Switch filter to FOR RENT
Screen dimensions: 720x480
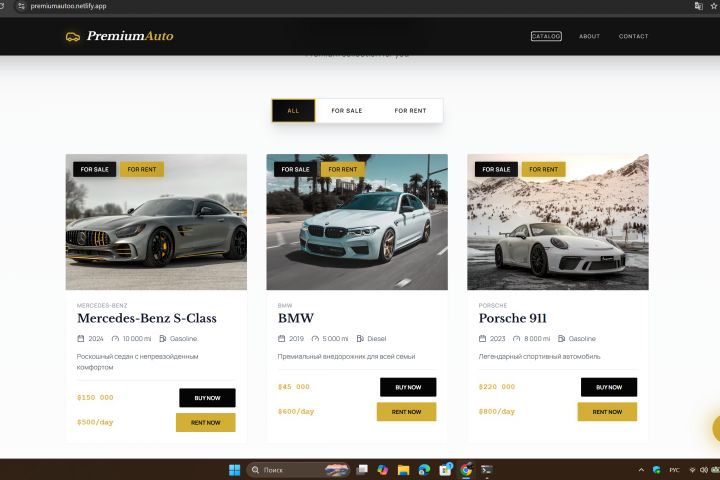411,111
